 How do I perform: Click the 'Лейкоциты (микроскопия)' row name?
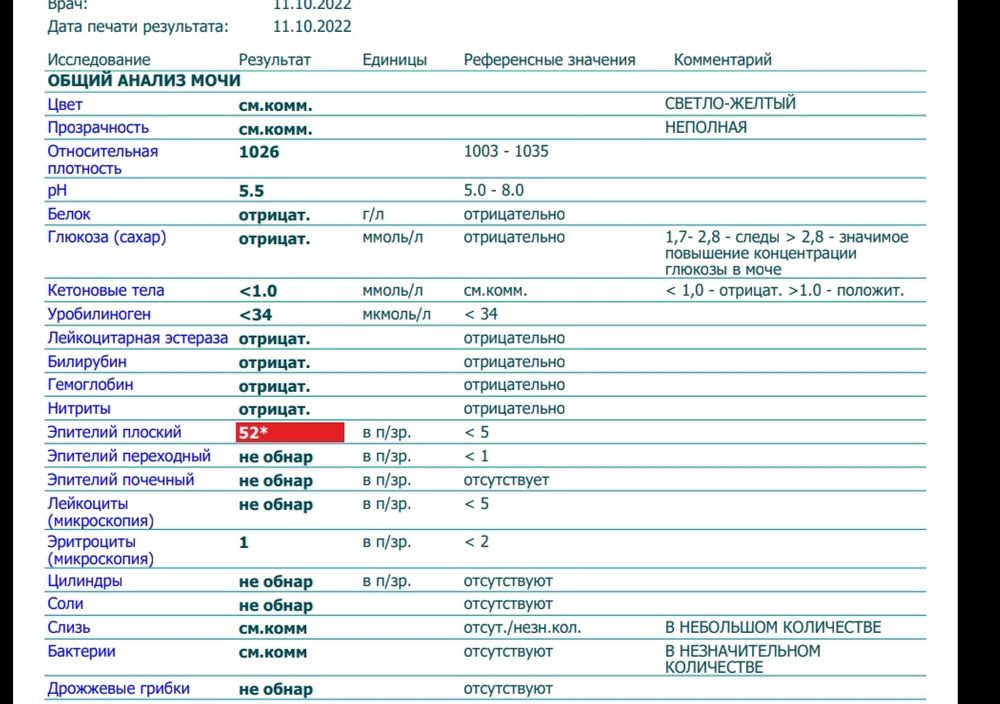(x=101, y=512)
